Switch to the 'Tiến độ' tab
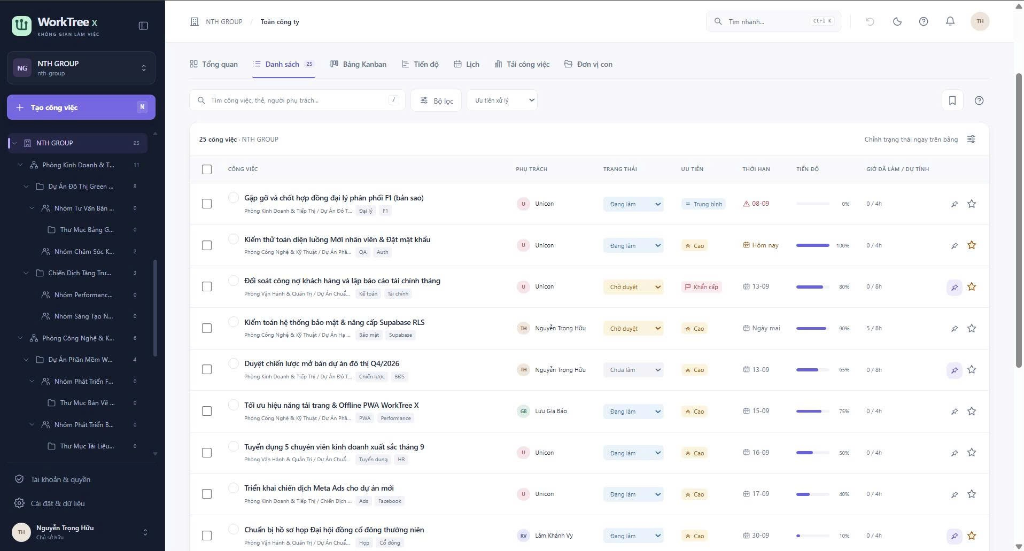Viewport: 1024px width, 551px height. pyautogui.click(x=420, y=64)
